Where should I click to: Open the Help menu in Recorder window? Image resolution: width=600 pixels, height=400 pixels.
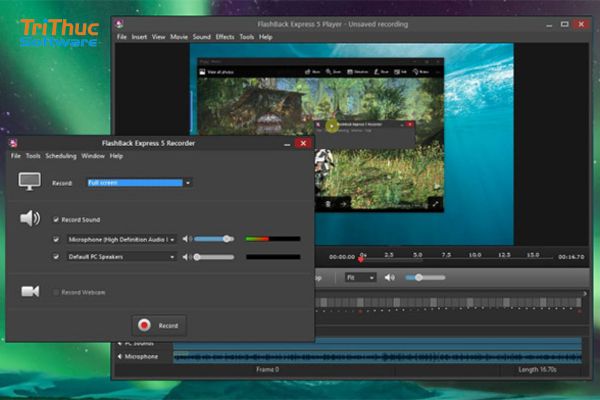116,156
